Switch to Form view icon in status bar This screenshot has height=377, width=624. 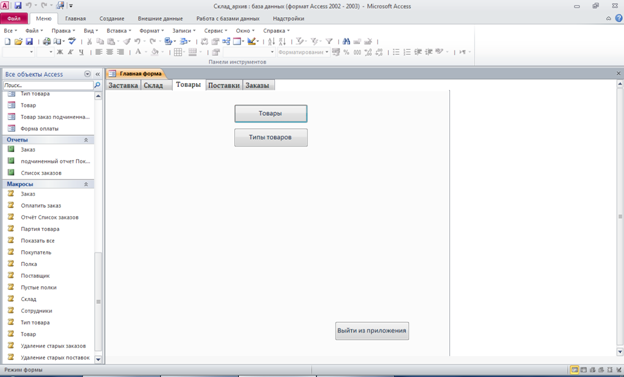574,370
